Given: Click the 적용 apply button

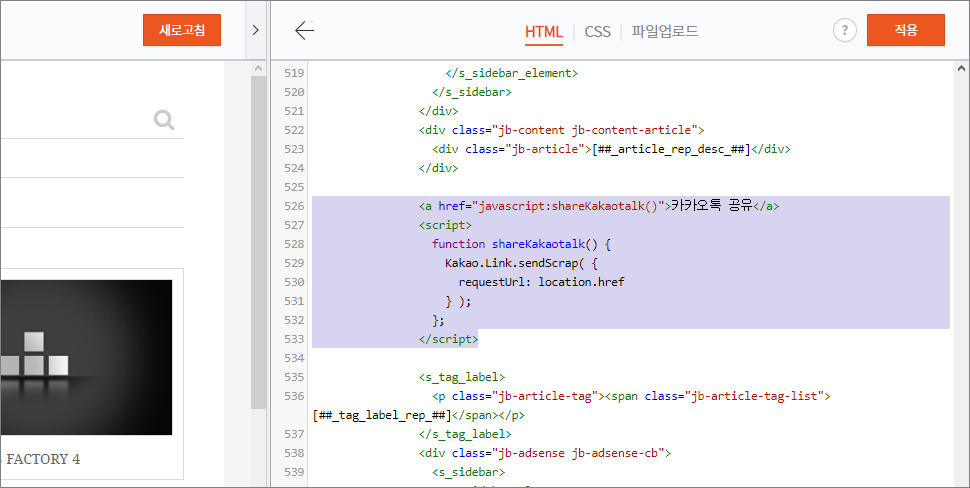Looking at the screenshot, I should [x=906, y=30].
